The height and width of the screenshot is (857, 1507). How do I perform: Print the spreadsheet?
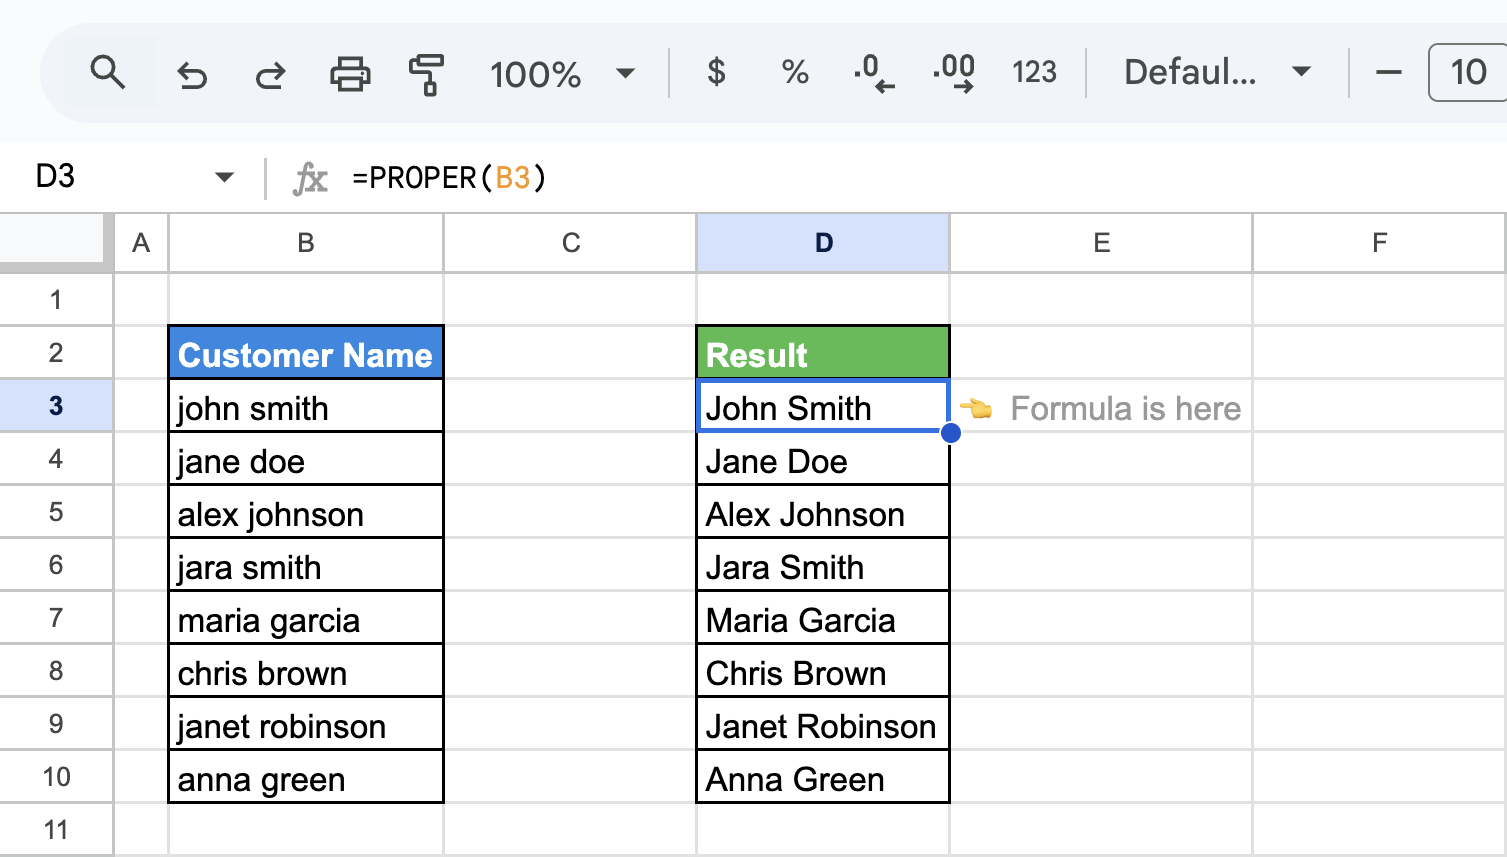(x=350, y=74)
